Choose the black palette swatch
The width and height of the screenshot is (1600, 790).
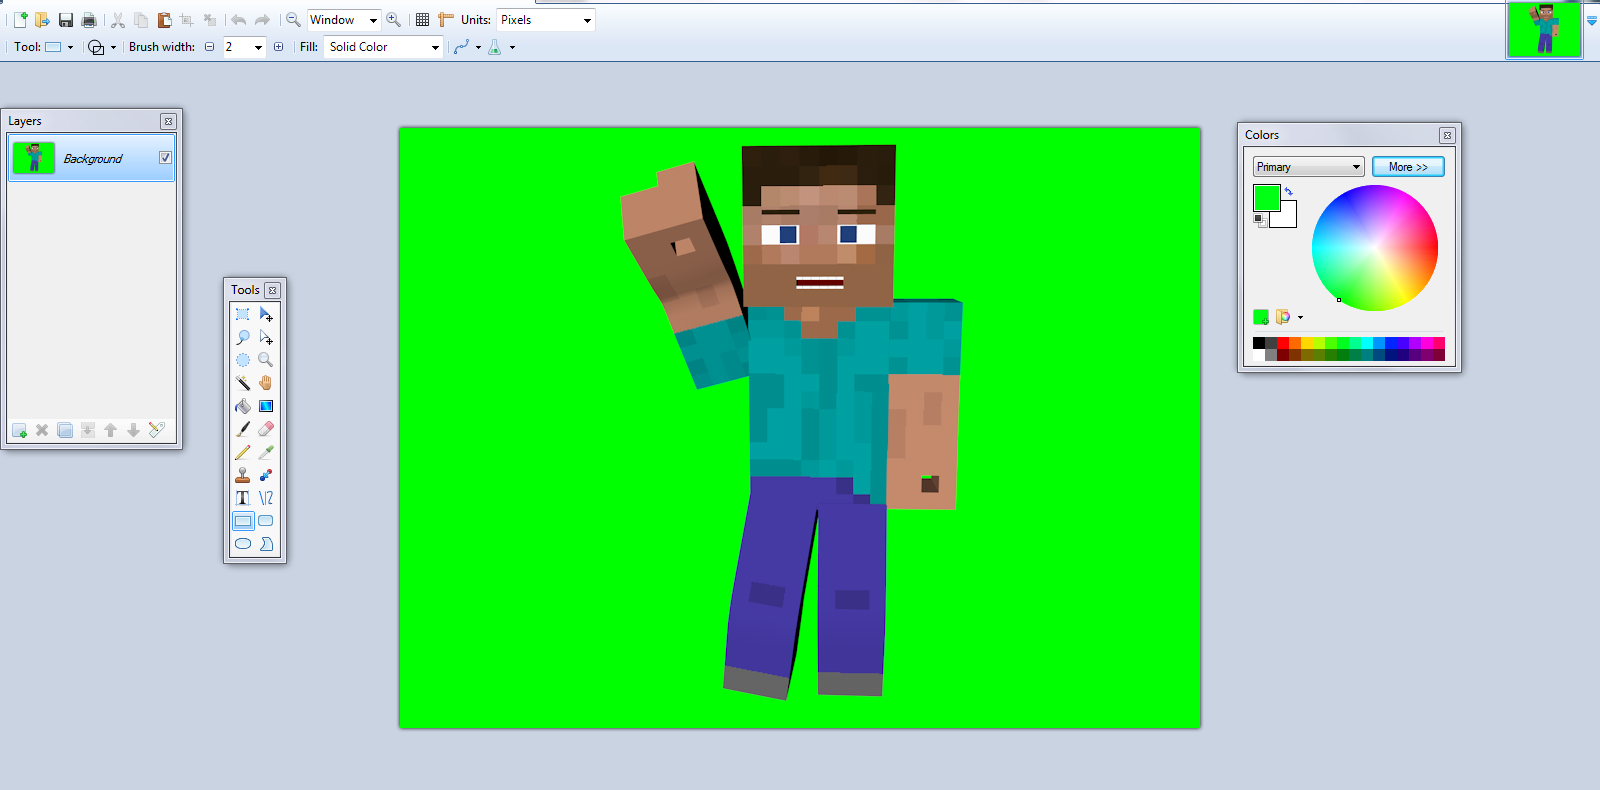(1259, 343)
